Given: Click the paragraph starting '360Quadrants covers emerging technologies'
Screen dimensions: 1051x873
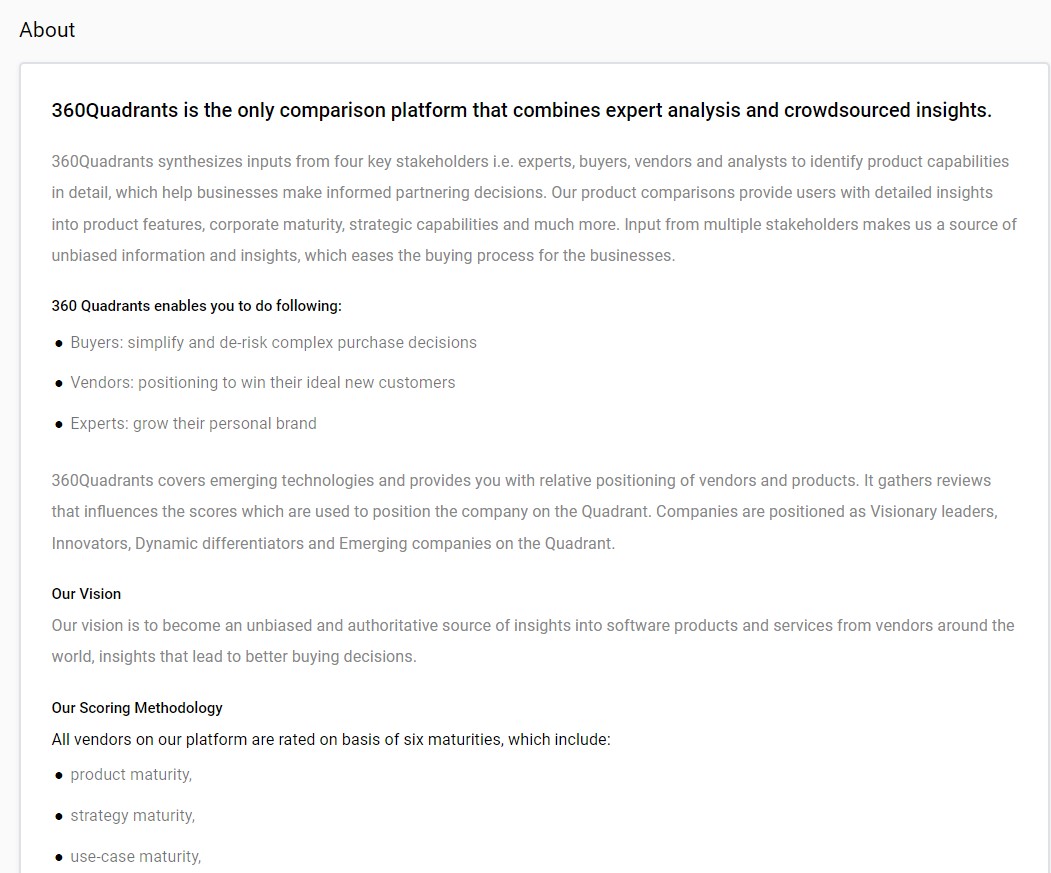Looking at the screenshot, I should coord(525,512).
